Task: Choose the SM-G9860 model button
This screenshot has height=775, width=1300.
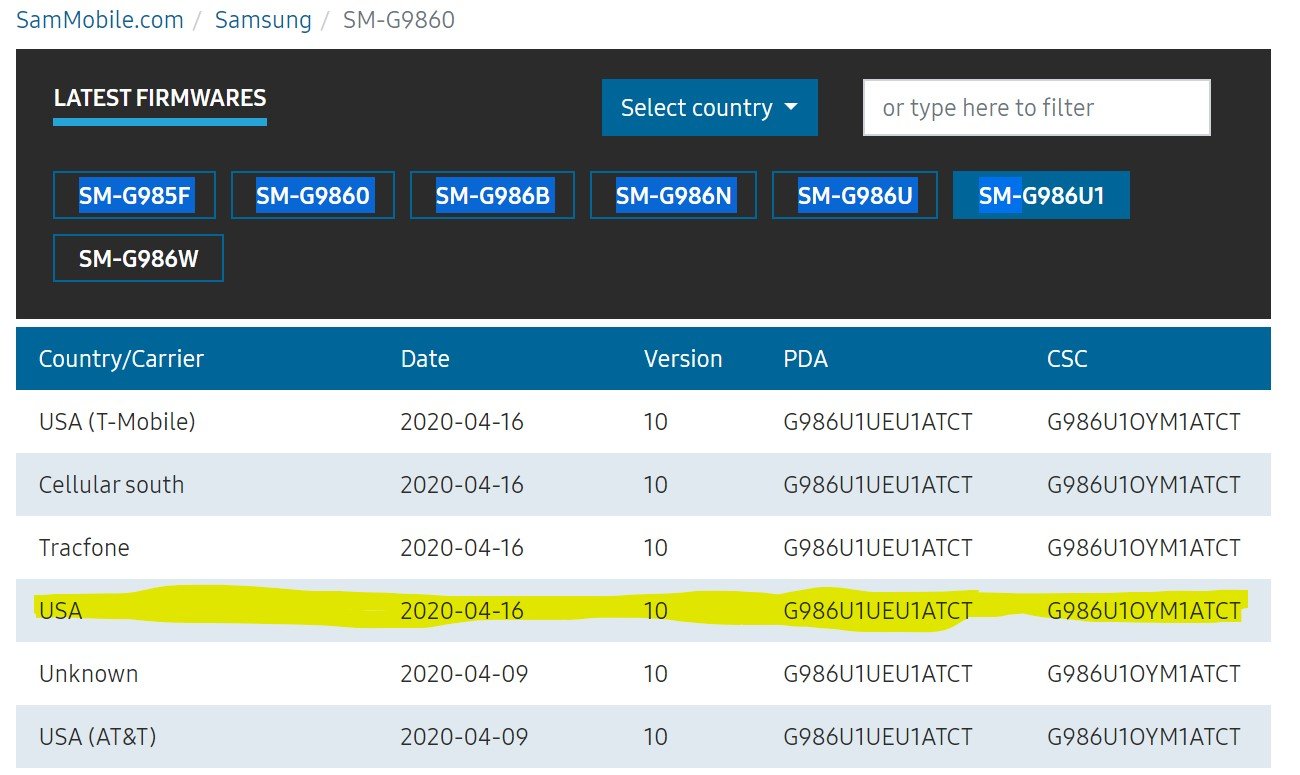Action: point(313,196)
